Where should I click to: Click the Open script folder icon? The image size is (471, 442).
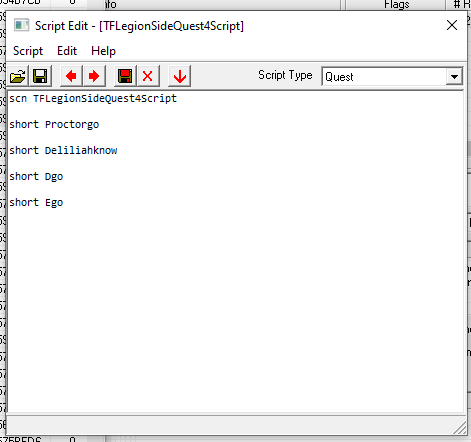point(18,76)
